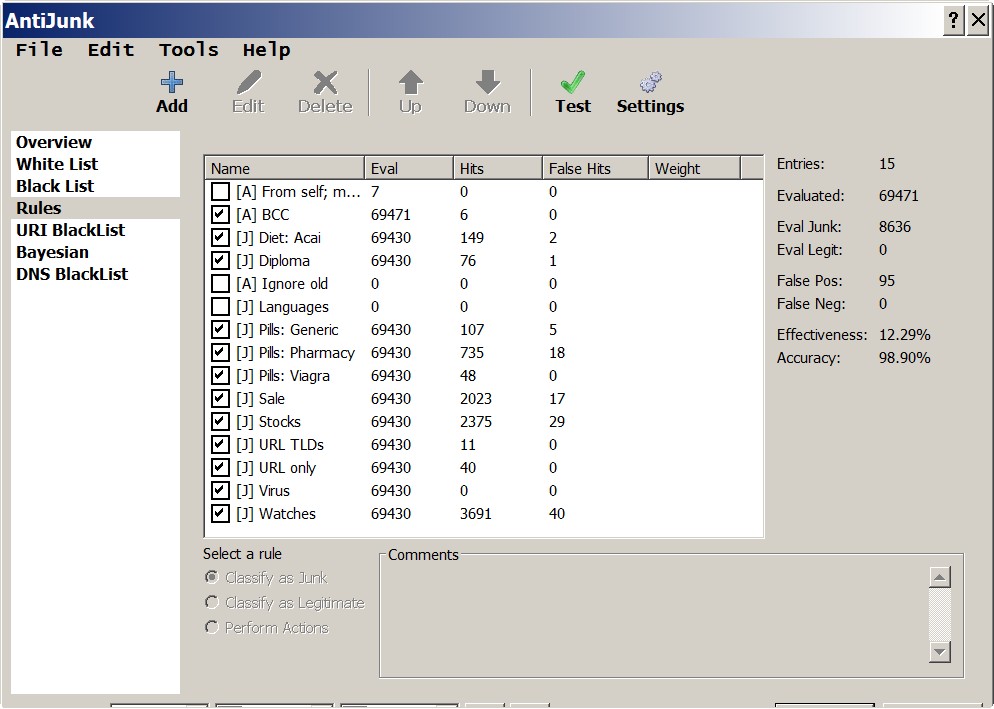Uncheck the Diet: Acai rule checkbox

point(220,238)
